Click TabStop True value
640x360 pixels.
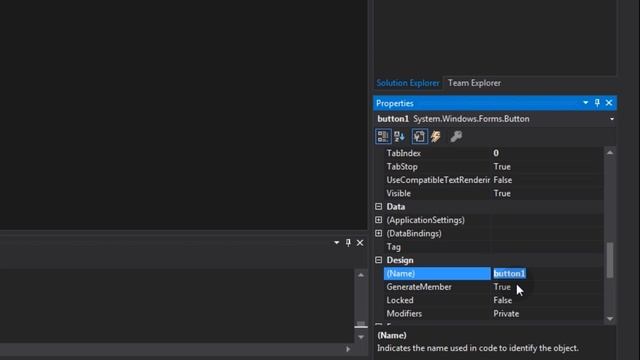point(502,167)
